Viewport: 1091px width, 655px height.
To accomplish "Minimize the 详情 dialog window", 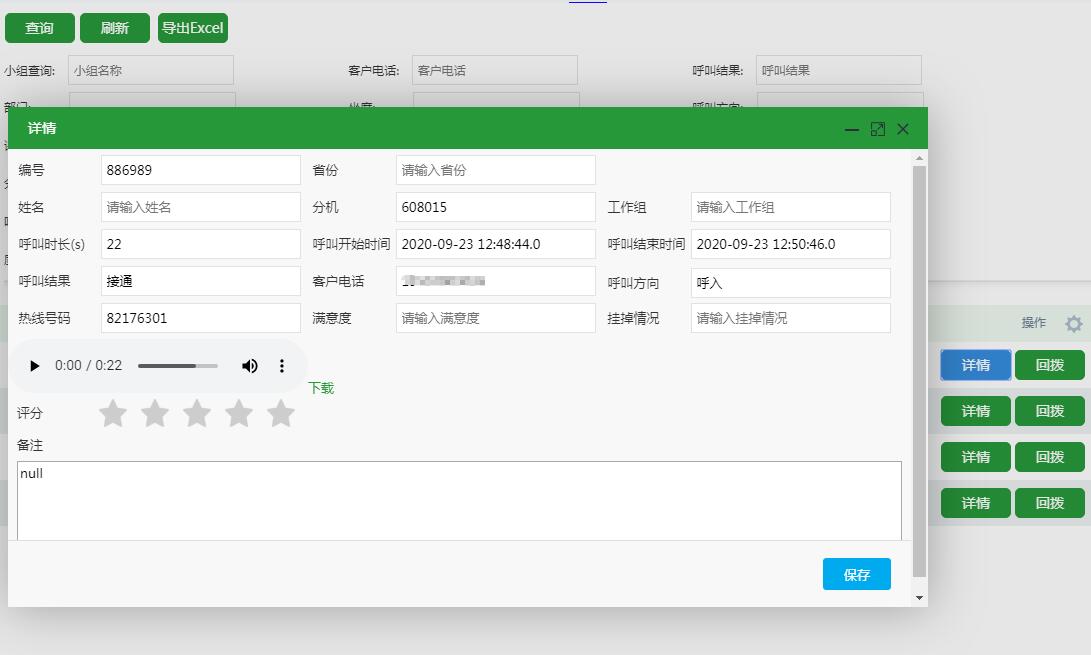I will (x=852, y=129).
